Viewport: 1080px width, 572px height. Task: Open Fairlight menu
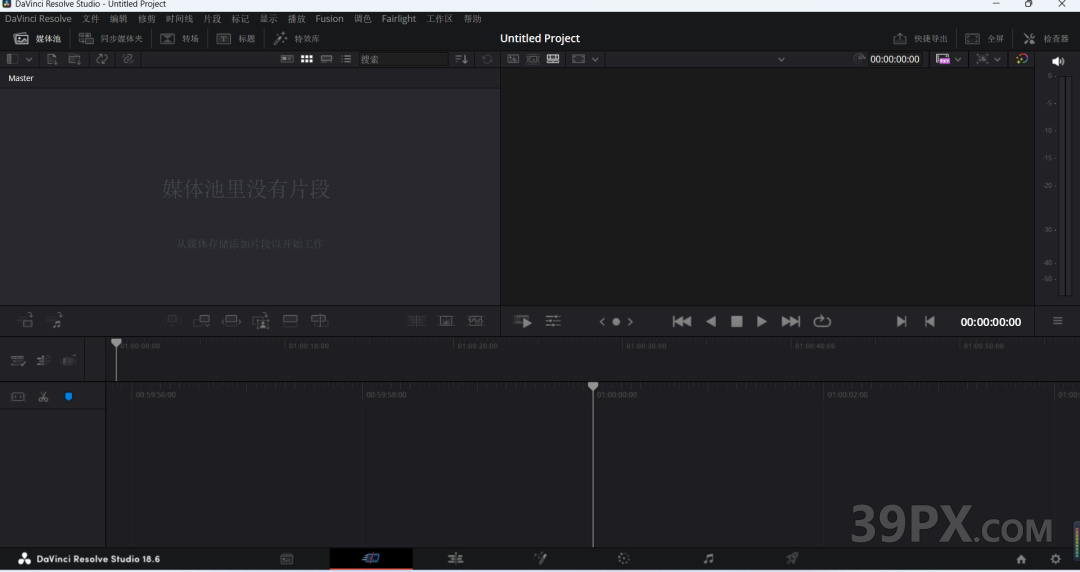[x=399, y=19]
